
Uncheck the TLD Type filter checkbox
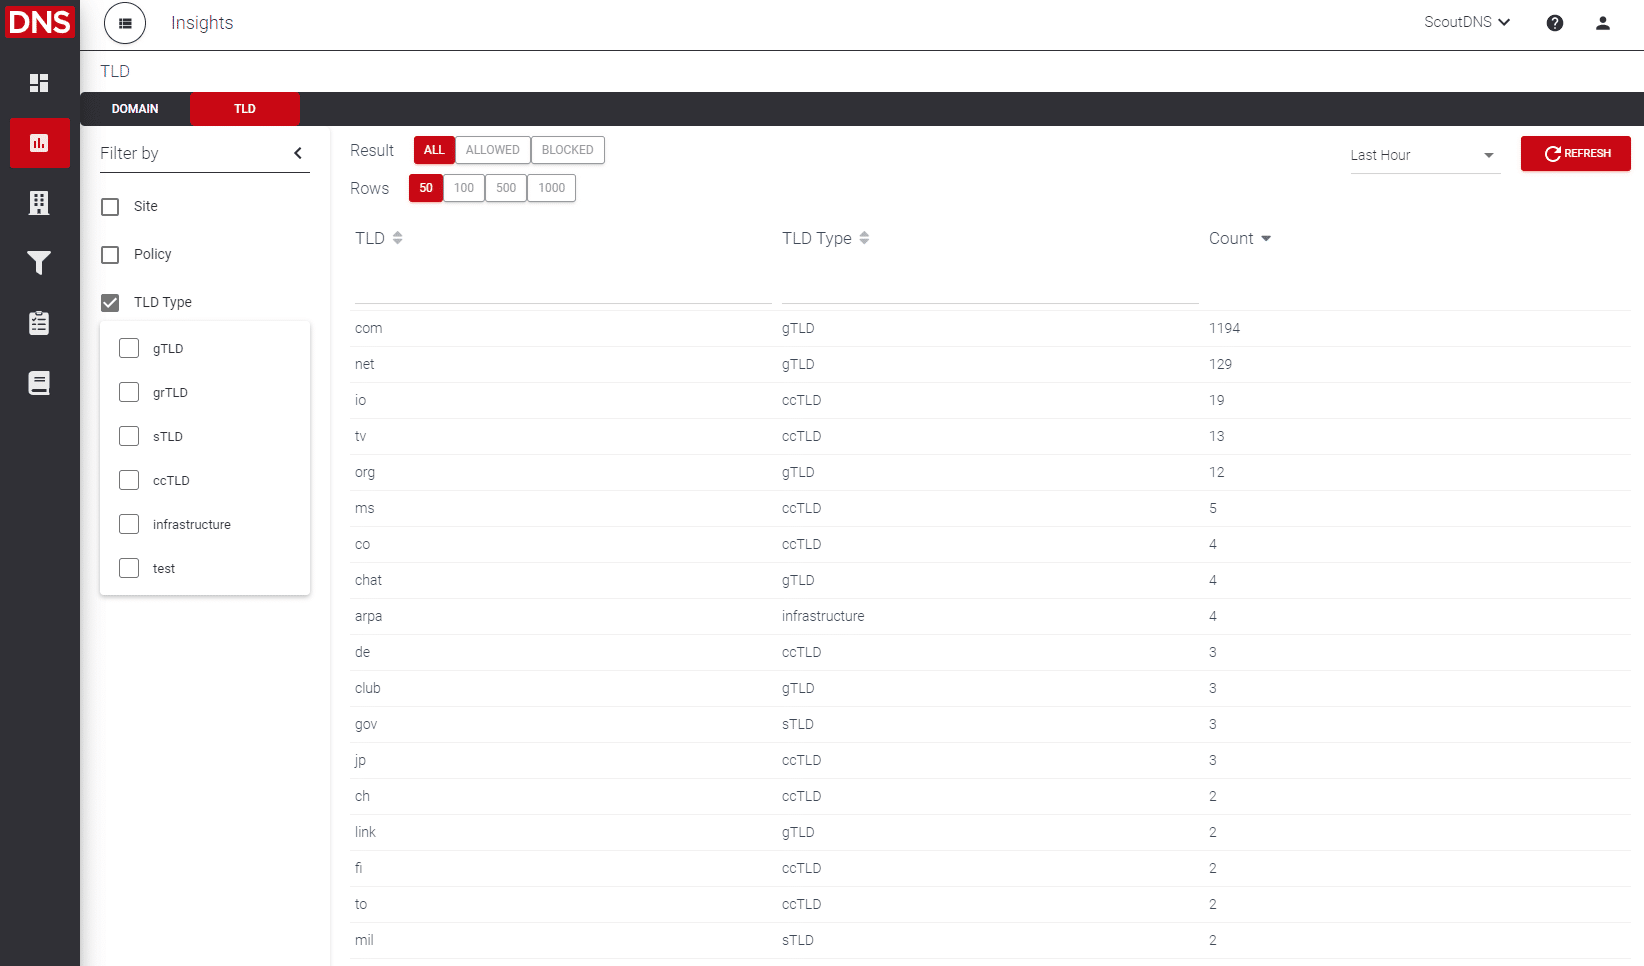point(110,303)
